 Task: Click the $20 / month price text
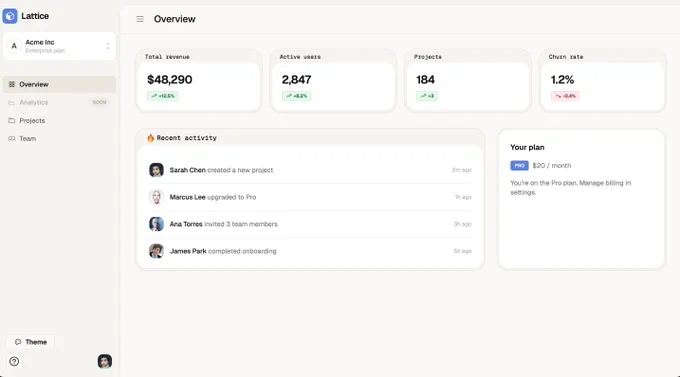tap(552, 166)
